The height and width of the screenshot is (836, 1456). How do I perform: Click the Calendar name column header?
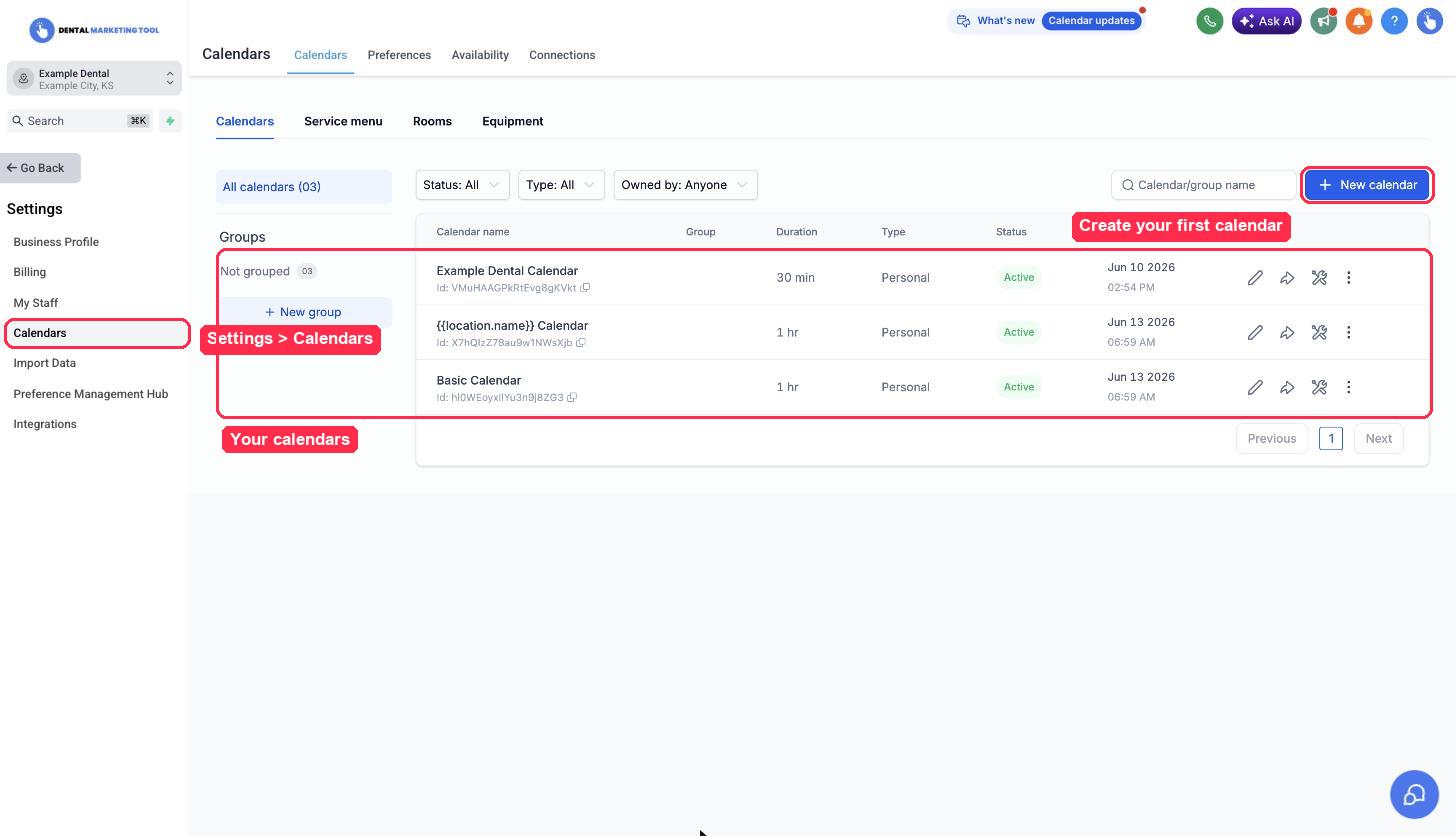pos(473,232)
